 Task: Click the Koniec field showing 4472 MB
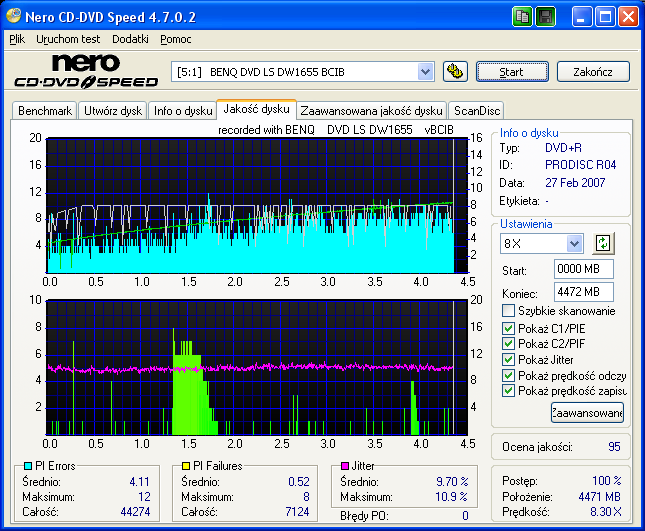[584, 292]
